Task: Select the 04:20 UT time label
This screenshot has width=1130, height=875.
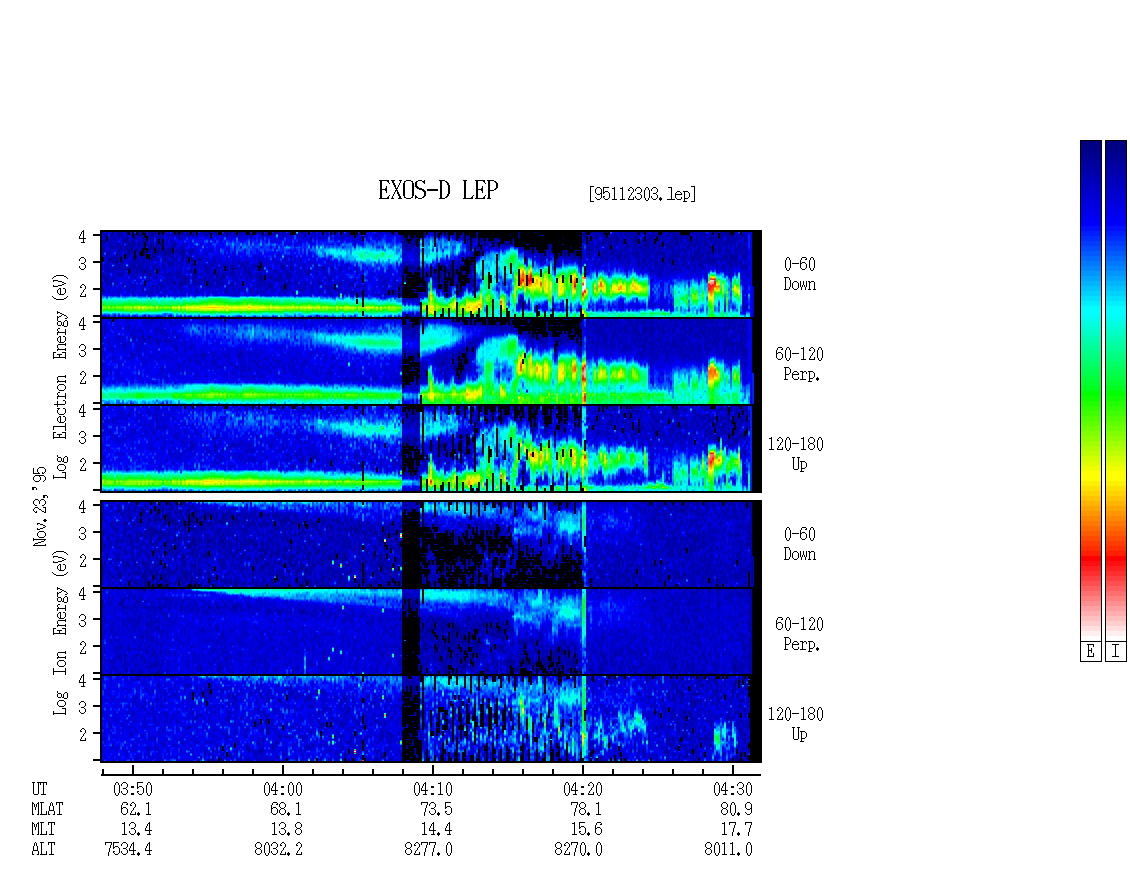Action: click(x=582, y=789)
